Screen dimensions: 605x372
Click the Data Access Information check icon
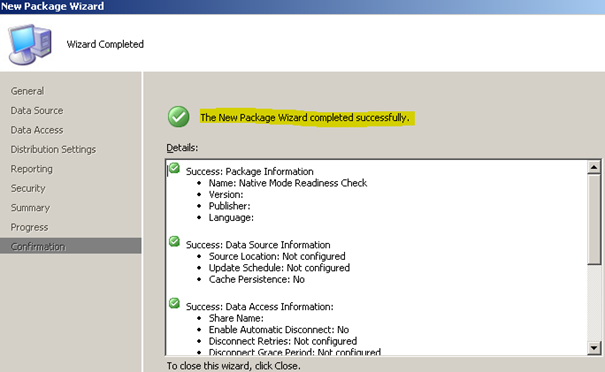click(174, 303)
